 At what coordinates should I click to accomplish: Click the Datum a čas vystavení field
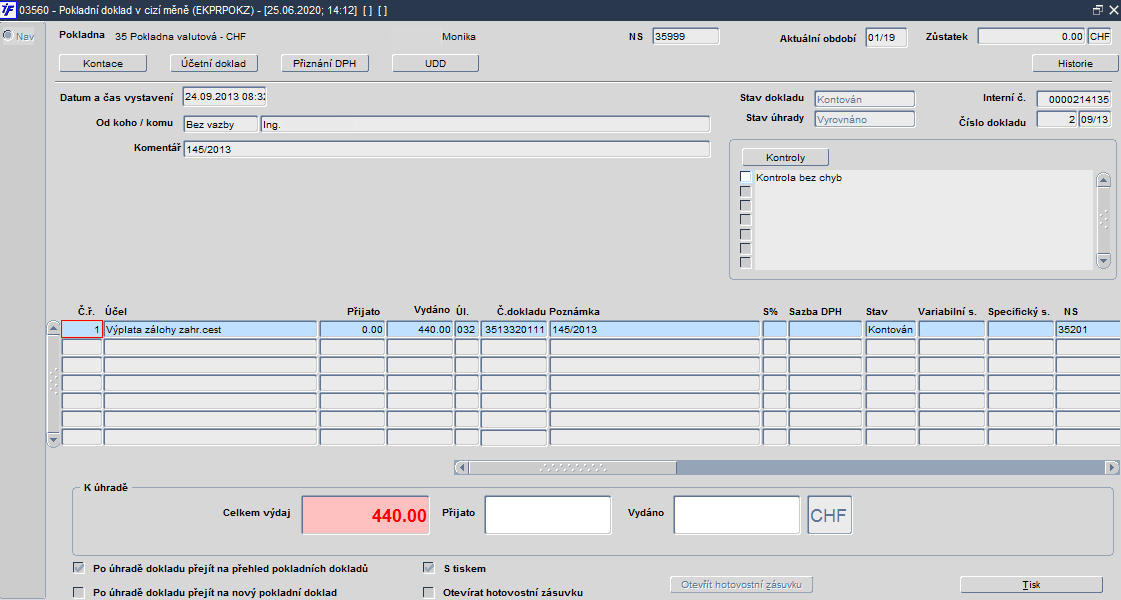[224, 97]
